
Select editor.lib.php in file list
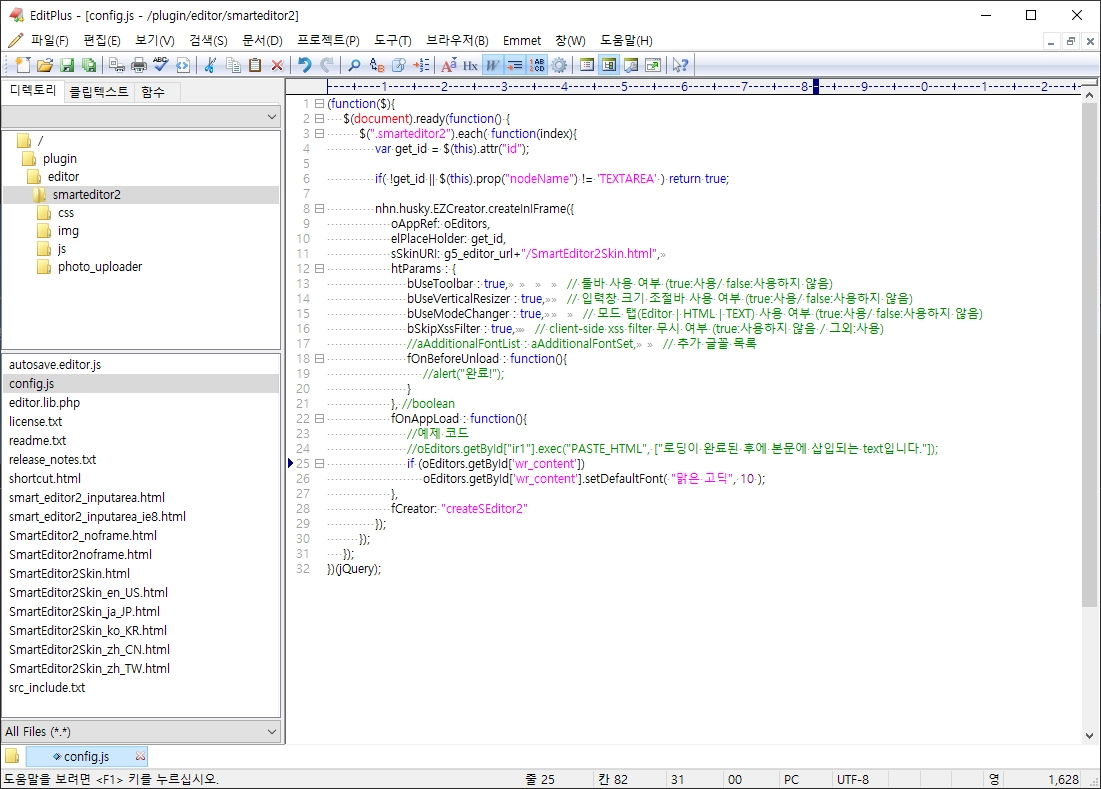click(x=44, y=403)
